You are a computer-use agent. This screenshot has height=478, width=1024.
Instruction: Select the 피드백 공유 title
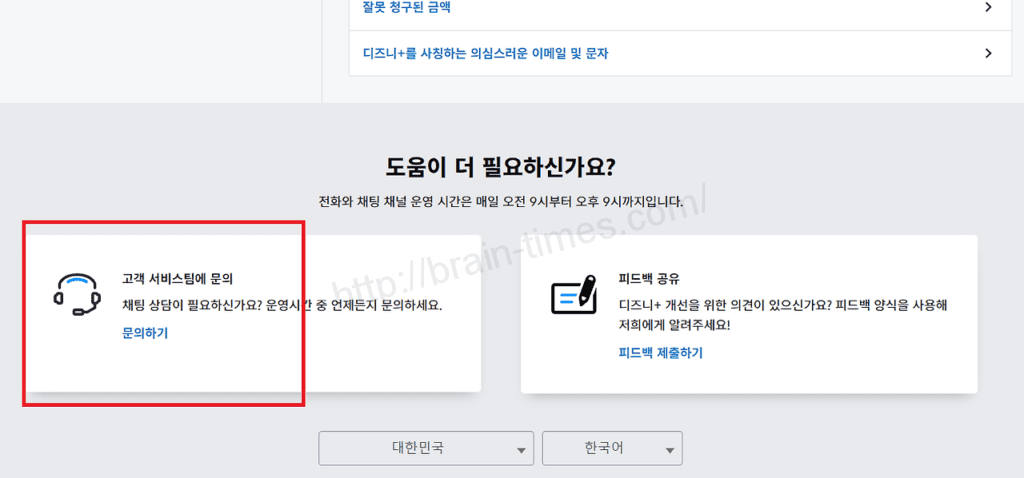pos(649,279)
